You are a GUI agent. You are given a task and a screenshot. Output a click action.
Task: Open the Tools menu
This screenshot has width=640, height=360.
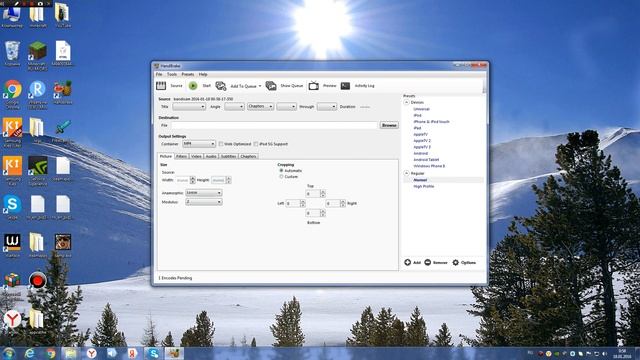pos(172,75)
